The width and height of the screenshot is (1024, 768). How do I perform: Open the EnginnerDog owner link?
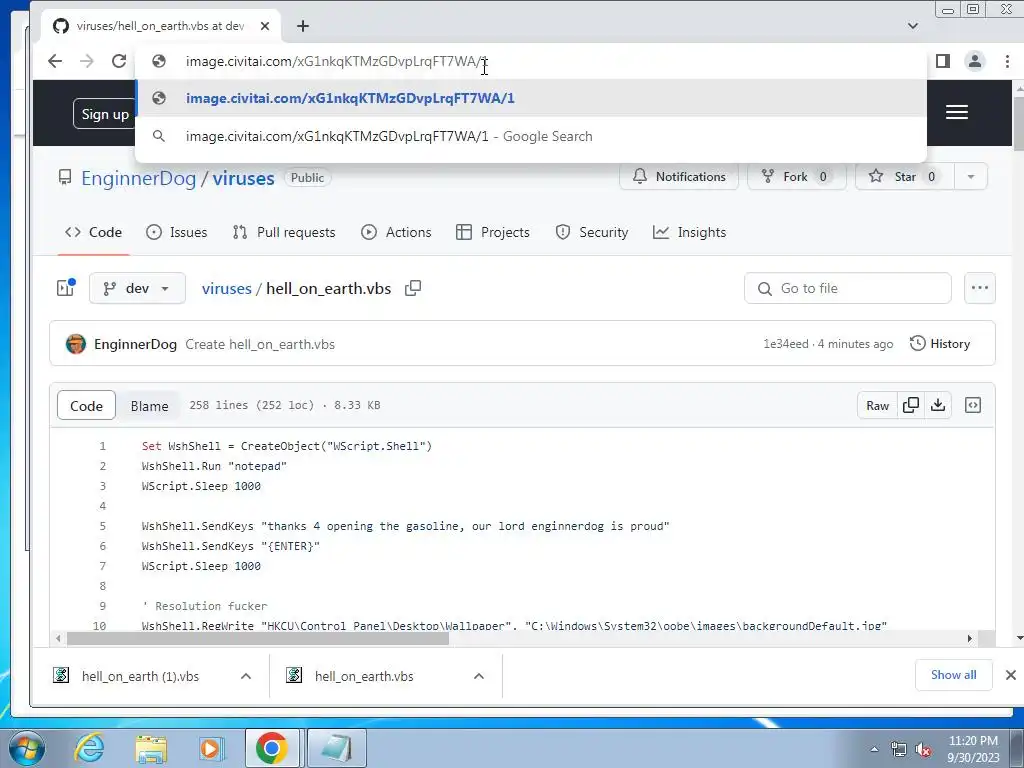click(x=138, y=178)
